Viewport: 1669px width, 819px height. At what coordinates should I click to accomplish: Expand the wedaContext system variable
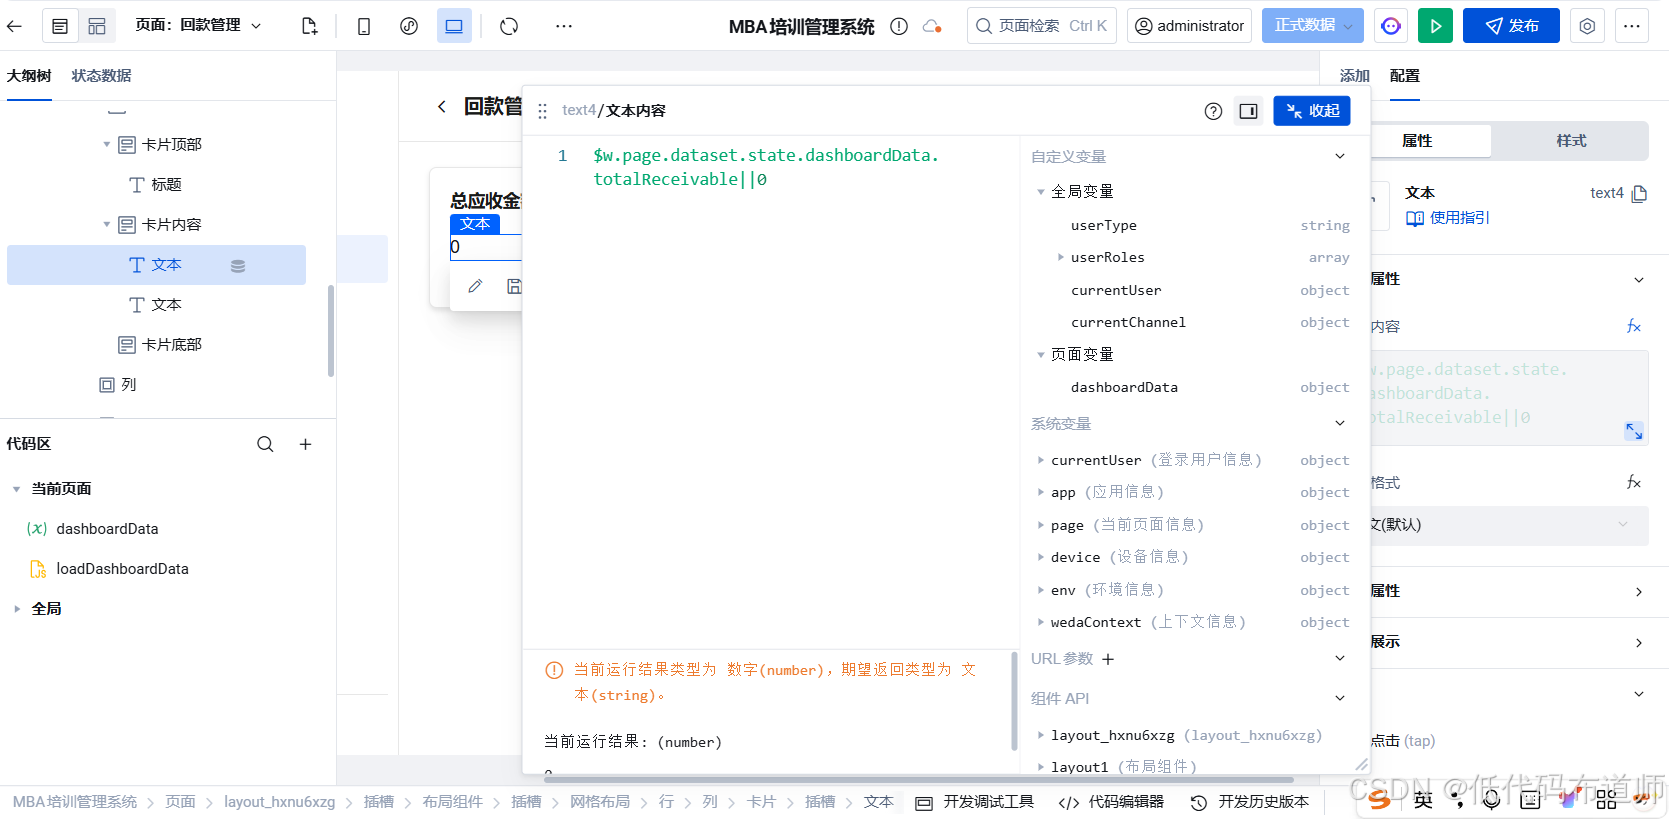1041,622
